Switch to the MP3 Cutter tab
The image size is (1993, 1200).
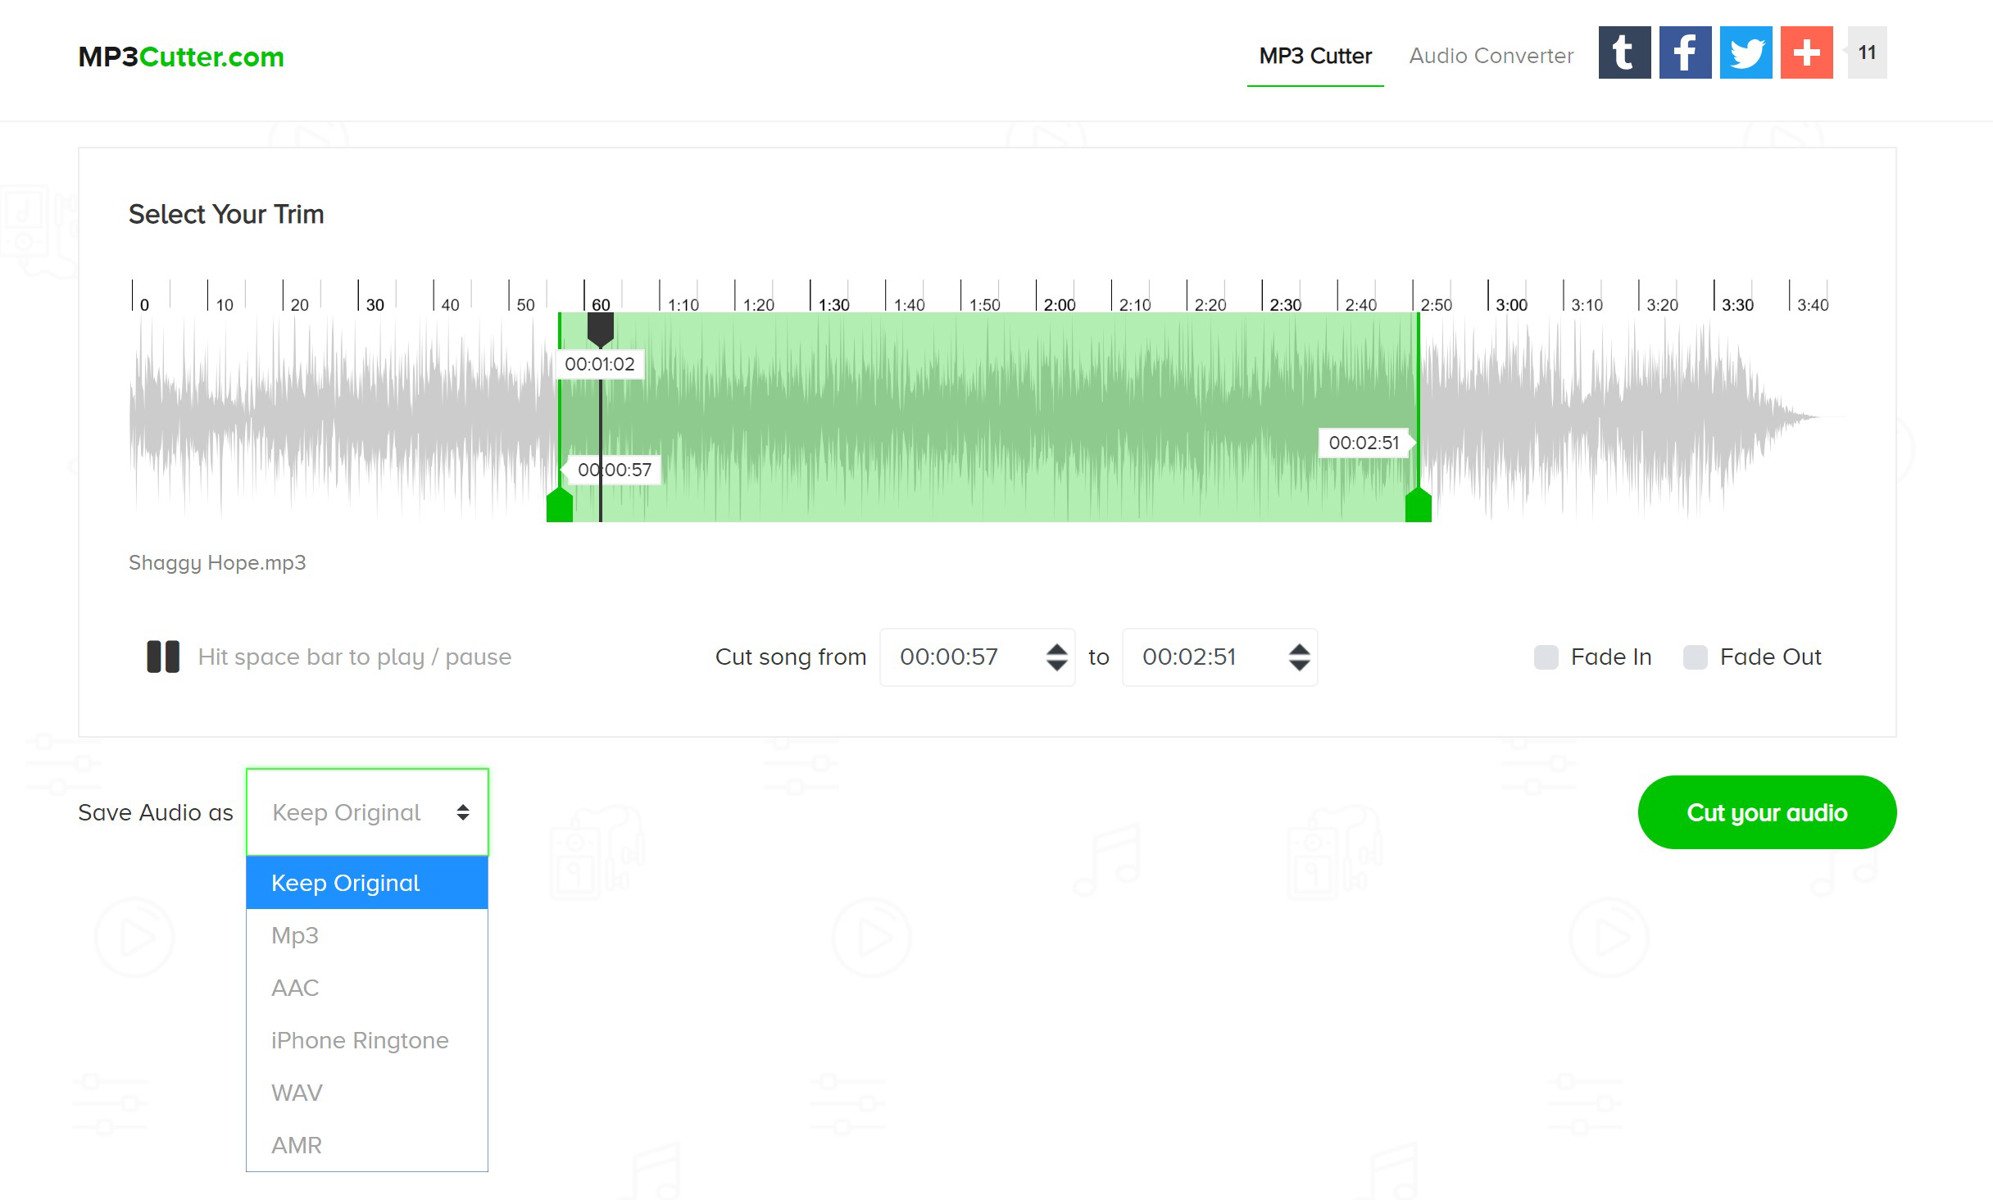tap(1315, 56)
